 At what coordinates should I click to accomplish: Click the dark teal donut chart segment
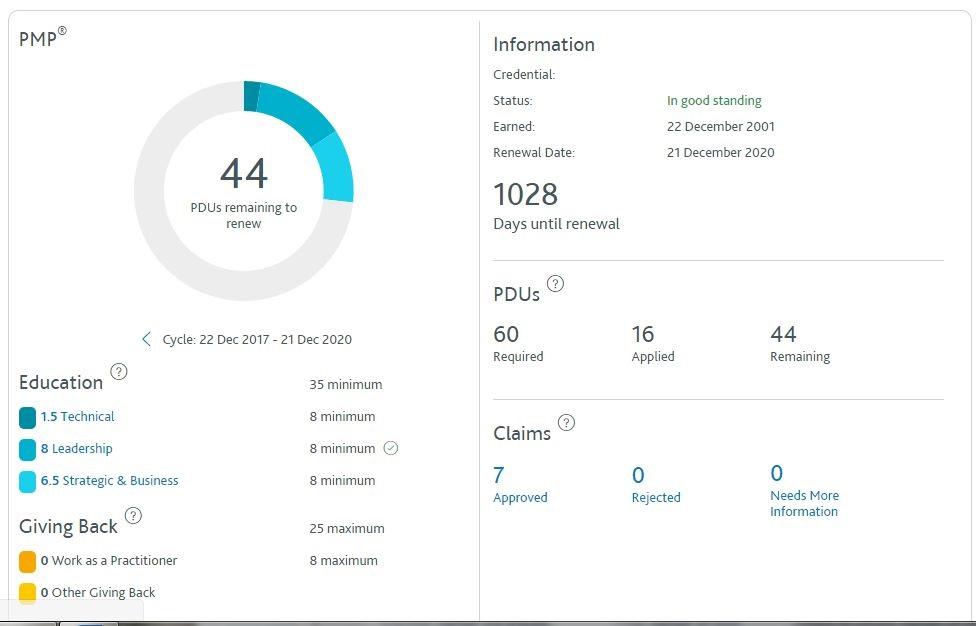coord(251,96)
